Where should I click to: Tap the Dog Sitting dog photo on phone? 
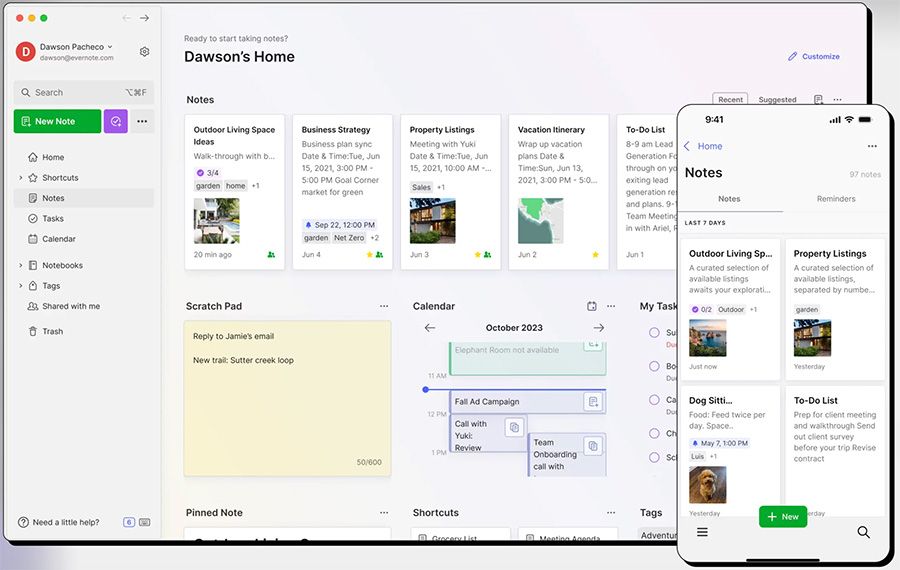click(708, 485)
